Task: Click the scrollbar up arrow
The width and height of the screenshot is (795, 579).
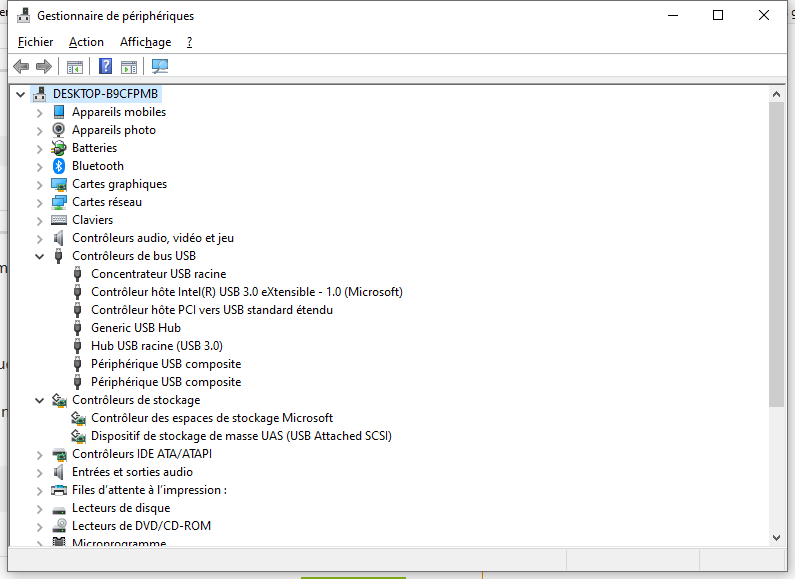Action: click(x=776, y=94)
